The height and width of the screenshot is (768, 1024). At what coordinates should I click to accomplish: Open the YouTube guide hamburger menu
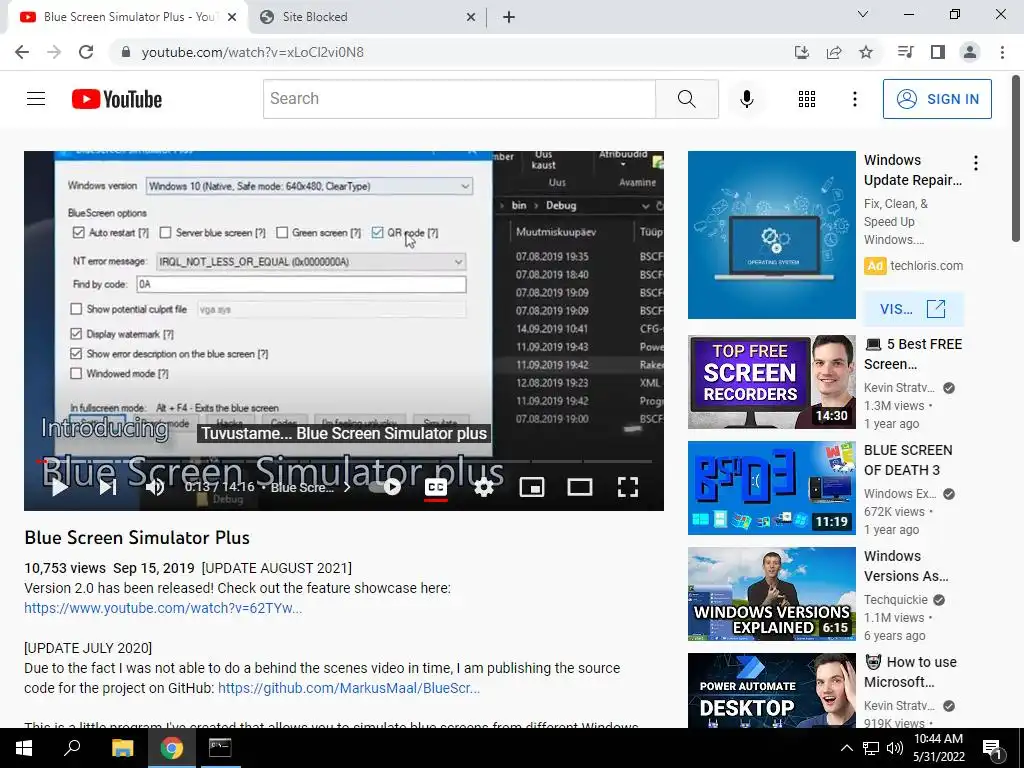click(x=36, y=99)
